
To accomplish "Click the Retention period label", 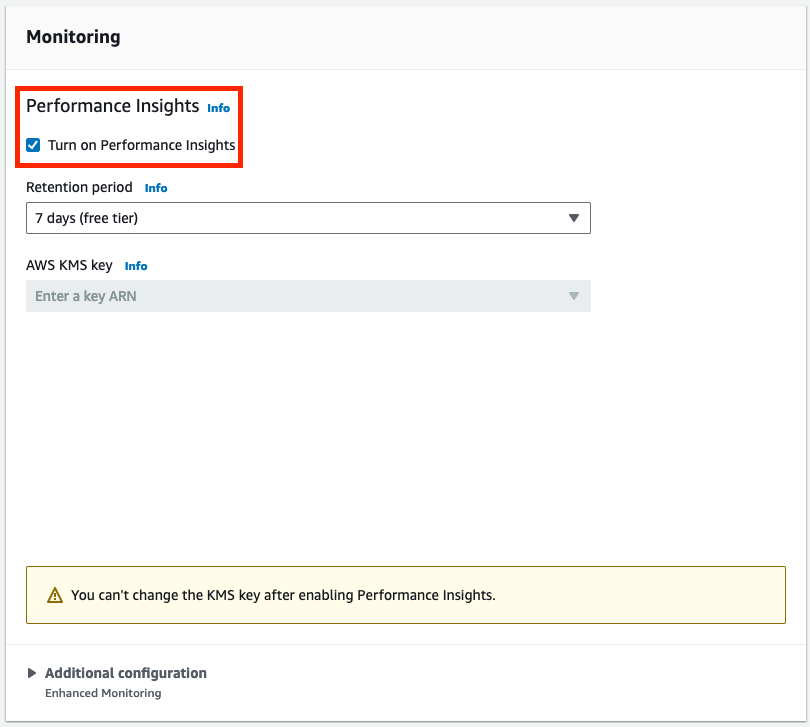I will (79, 187).
